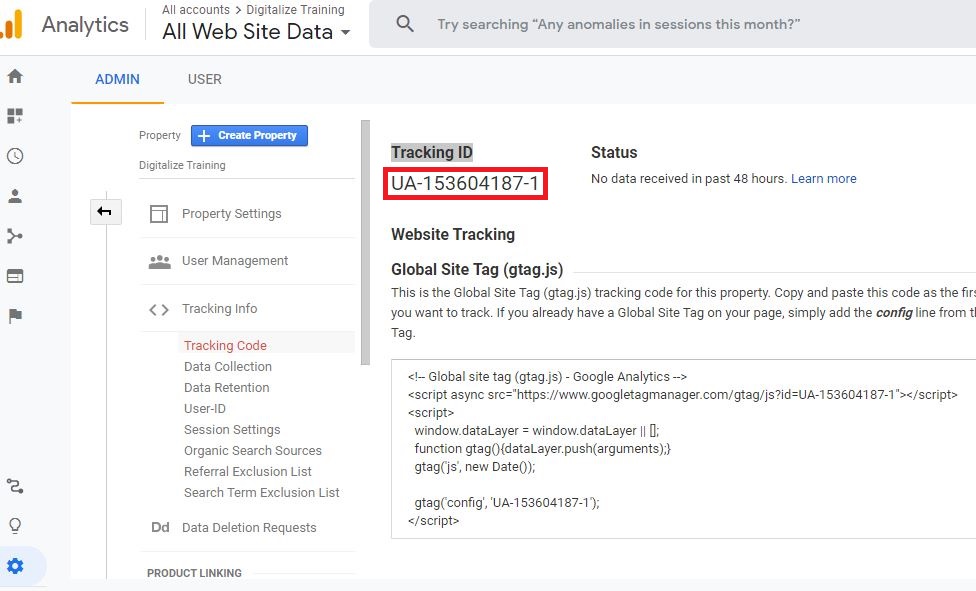Image resolution: width=976 pixels, height=591 pixels.
Task: Open the Behavior reports icon
Action: coord(15,276)
